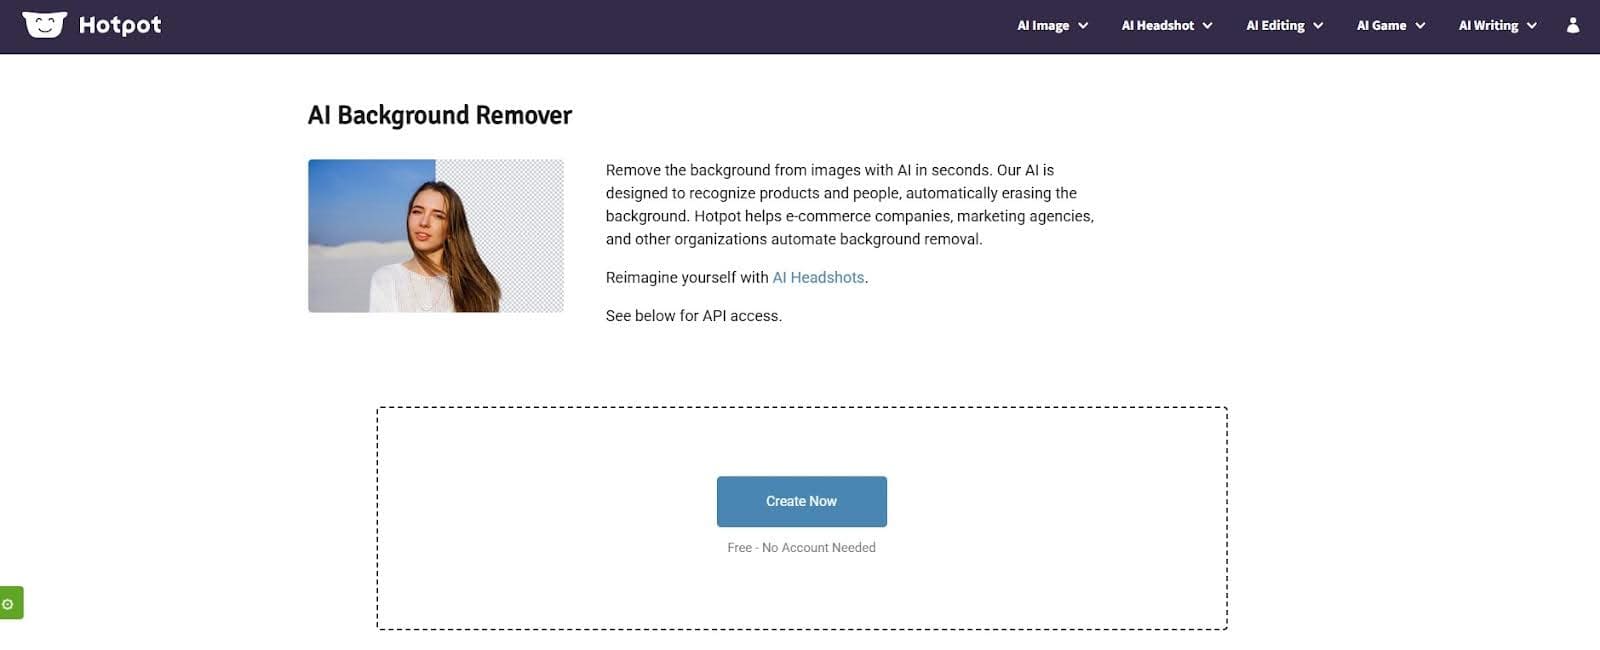This screenshot has height=650, width=1600.
Task: Expand the AI Editing chevron arrow
Action: [1318, 26]
